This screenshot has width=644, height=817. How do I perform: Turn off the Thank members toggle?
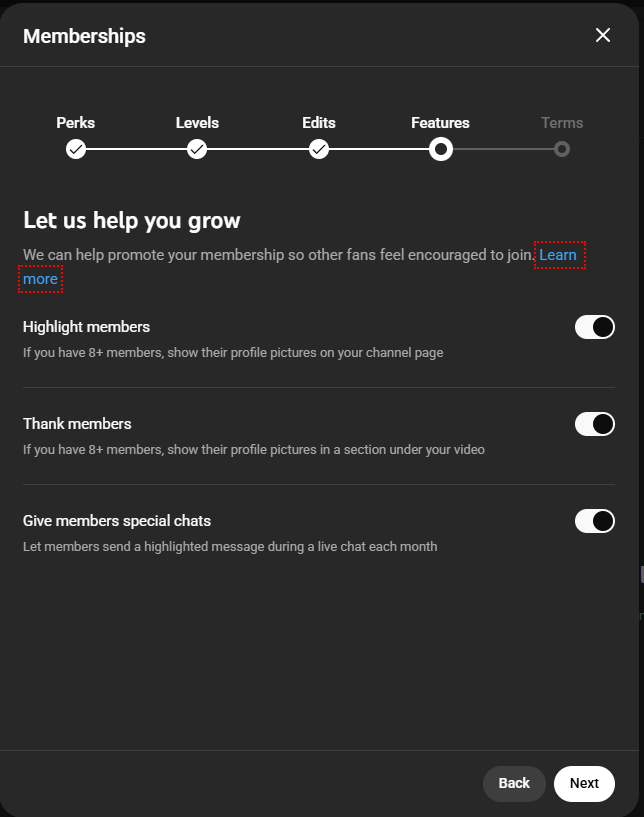point(595,423)
